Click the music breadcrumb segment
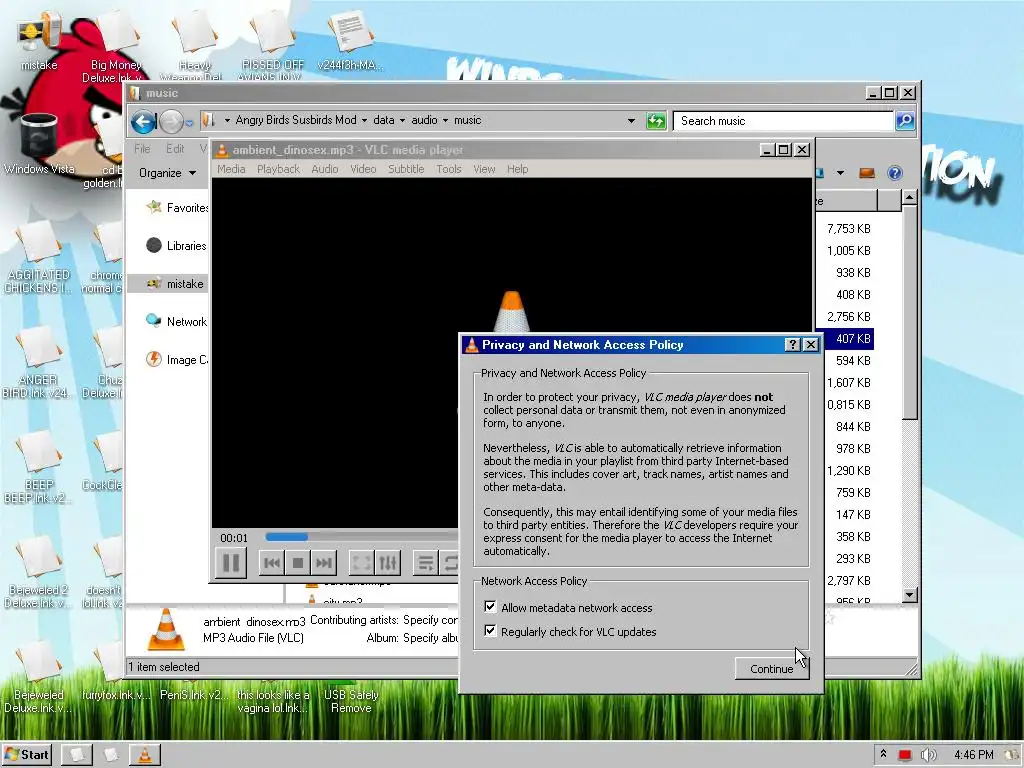Image resolution: width=1024 pixels, height=768 pixels. click(468, 120)
